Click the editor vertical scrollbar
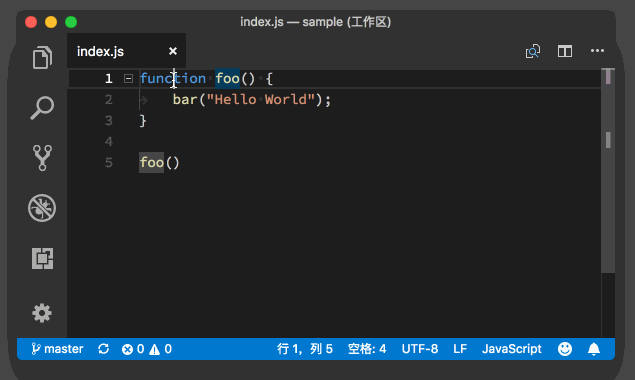Viewport: 635px width, 380px height. 608,203
